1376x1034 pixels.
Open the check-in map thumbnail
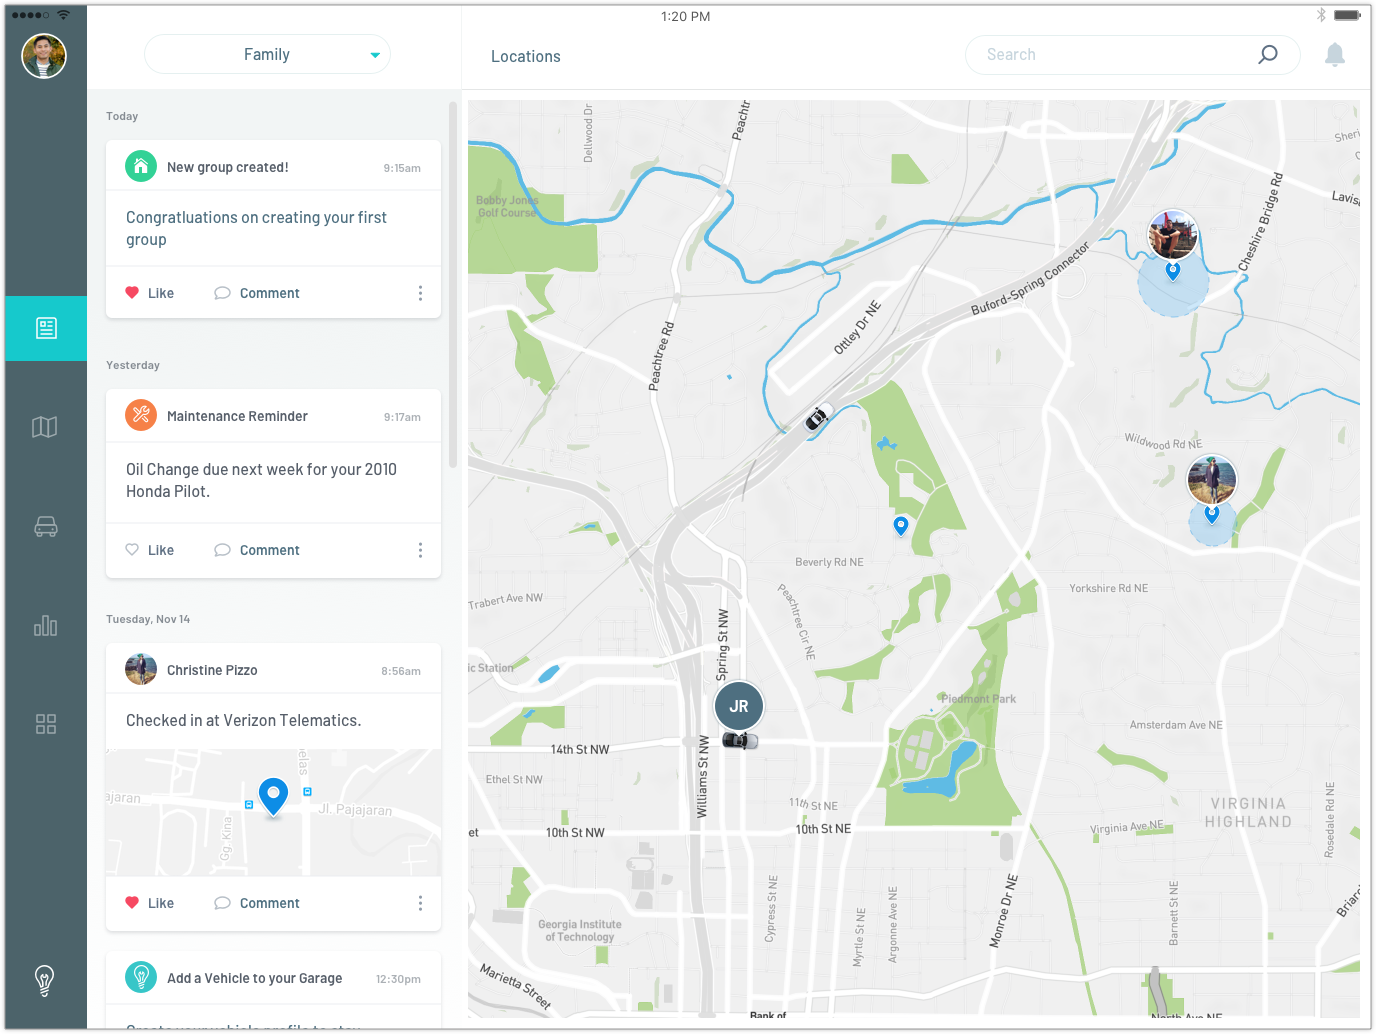pos(273,812)
